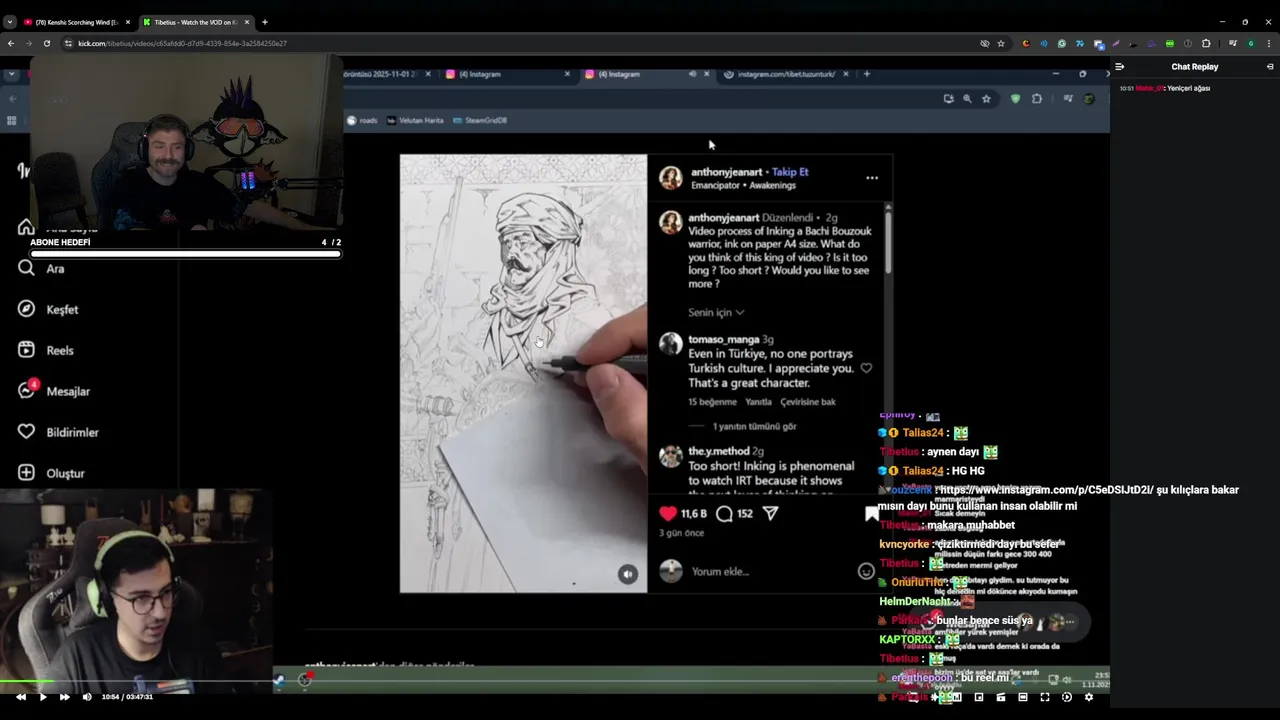This screenshot has width=1280, height=720.
Task: Close the Kenshi Scorching Wind tab
Action: tap(127, 22)
